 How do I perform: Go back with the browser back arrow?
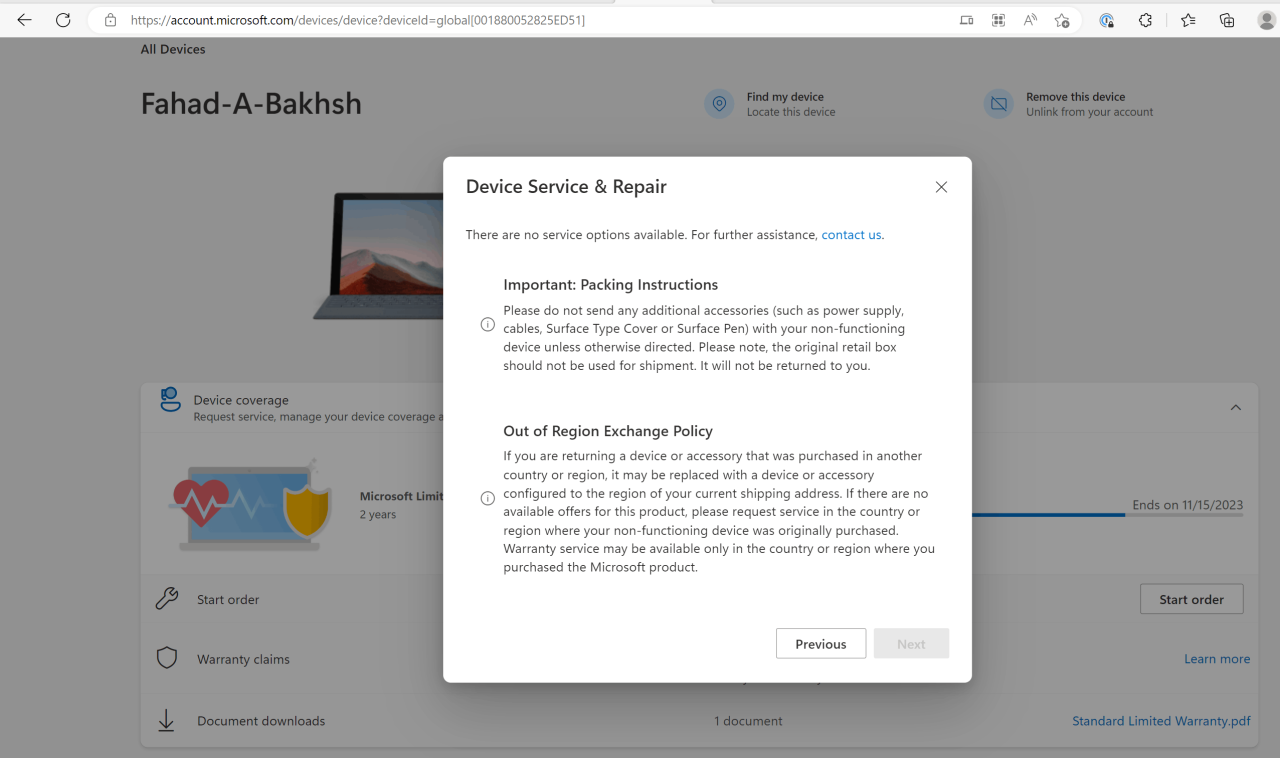(24, 20)
